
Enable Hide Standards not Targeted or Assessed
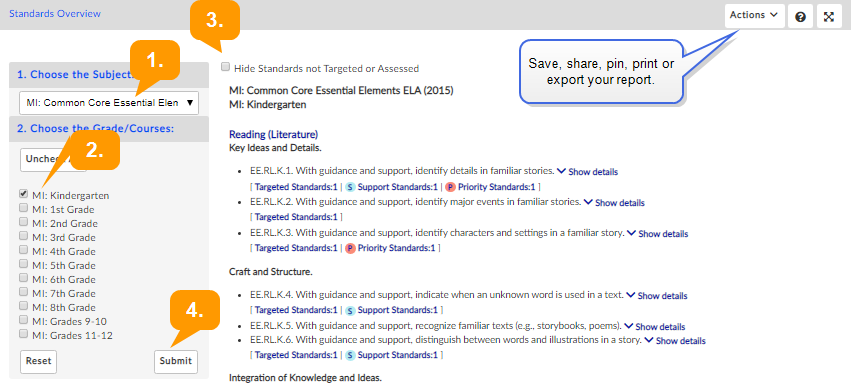click(x=225, y=67)
